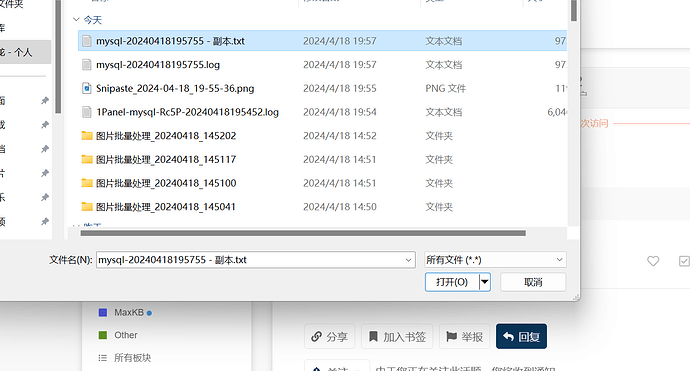The width and height of the screenshot is (690, 371).
Task: Click the 加入书签 button
Action: coord(397,337)
